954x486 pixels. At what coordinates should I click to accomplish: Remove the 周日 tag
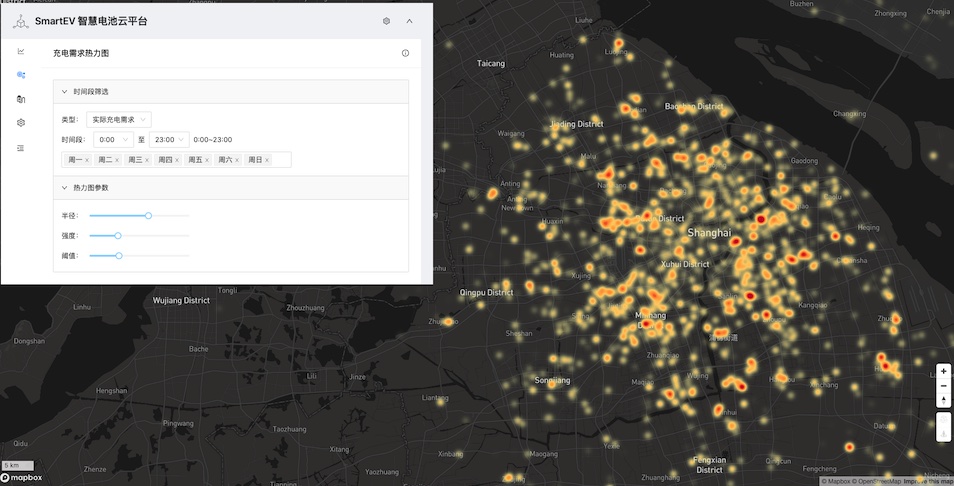(266, 160)
